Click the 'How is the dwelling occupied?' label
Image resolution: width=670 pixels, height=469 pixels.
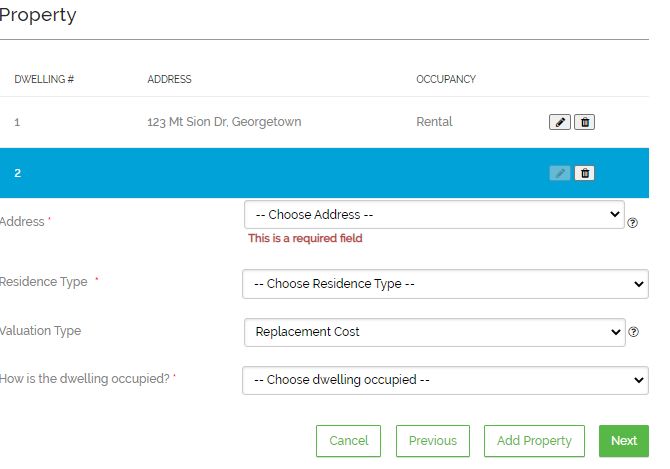pos(85,379)
